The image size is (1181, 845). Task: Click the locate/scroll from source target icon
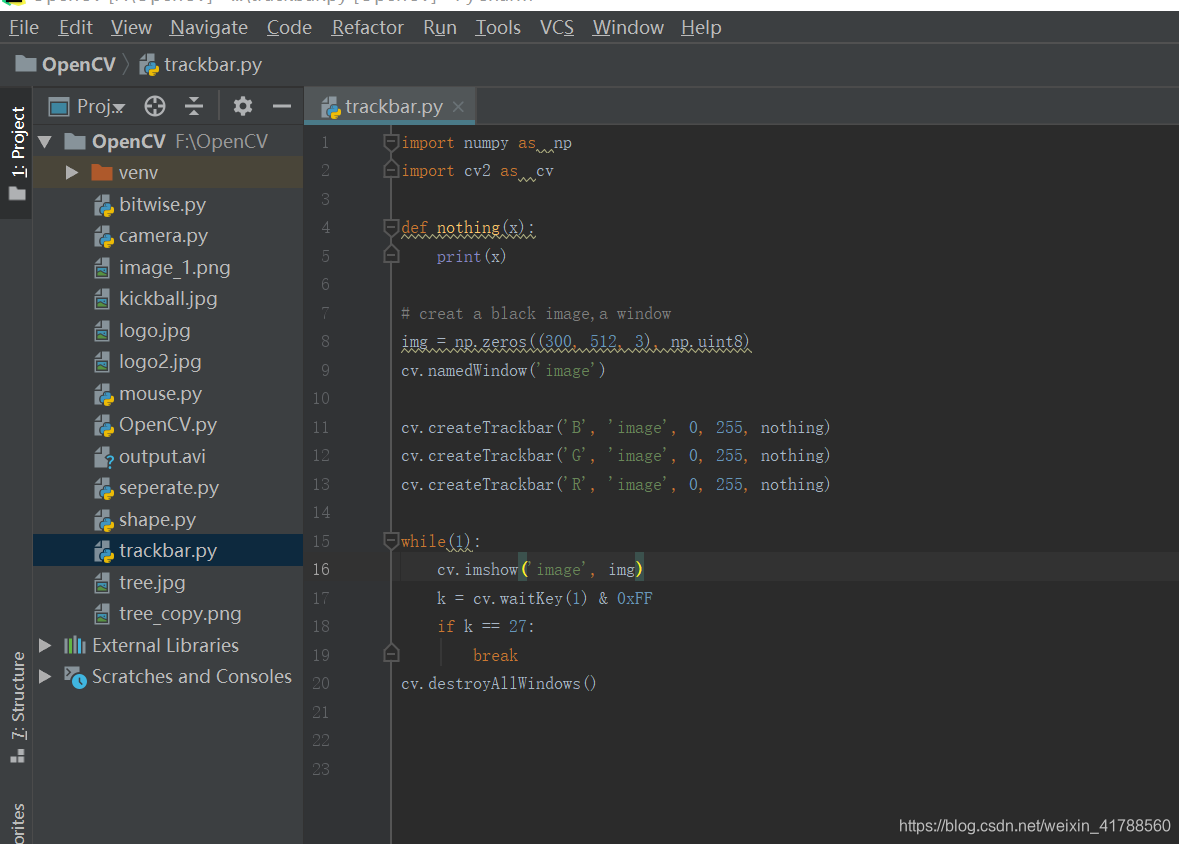(x=154, y=106)
